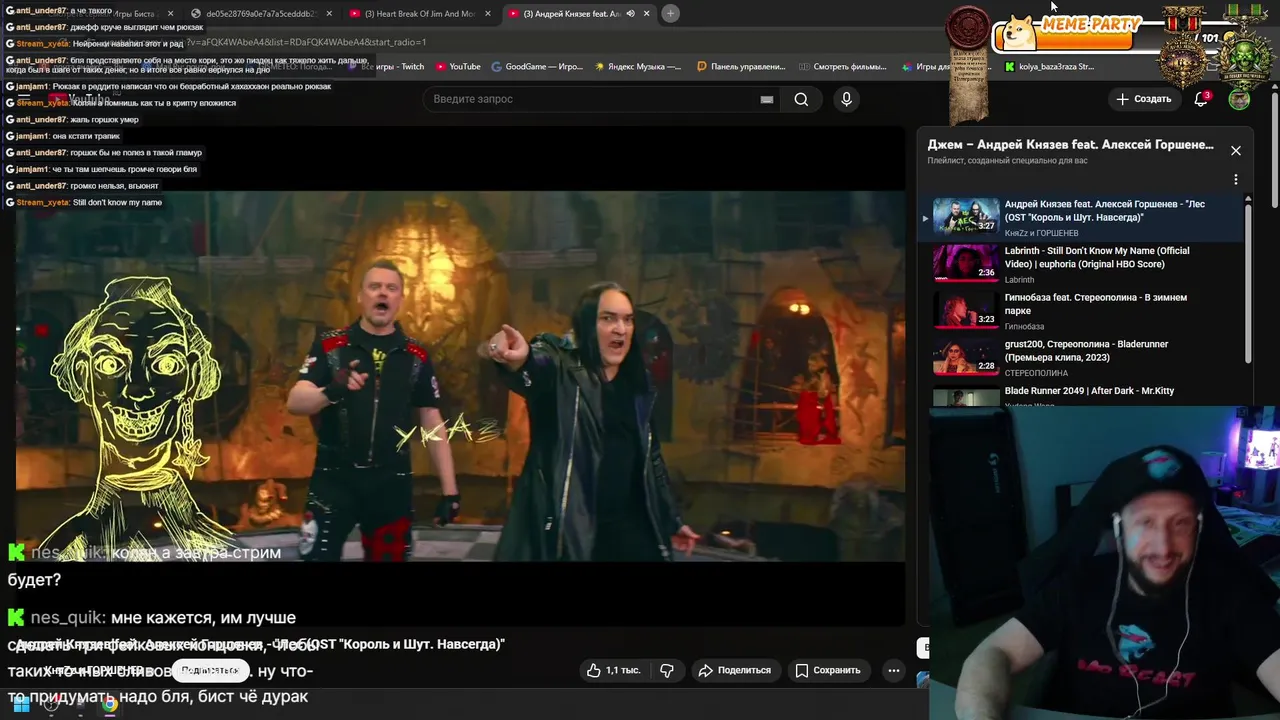
Task: Open the on-screen keyboard icon in search box
Action: point(767,99)
